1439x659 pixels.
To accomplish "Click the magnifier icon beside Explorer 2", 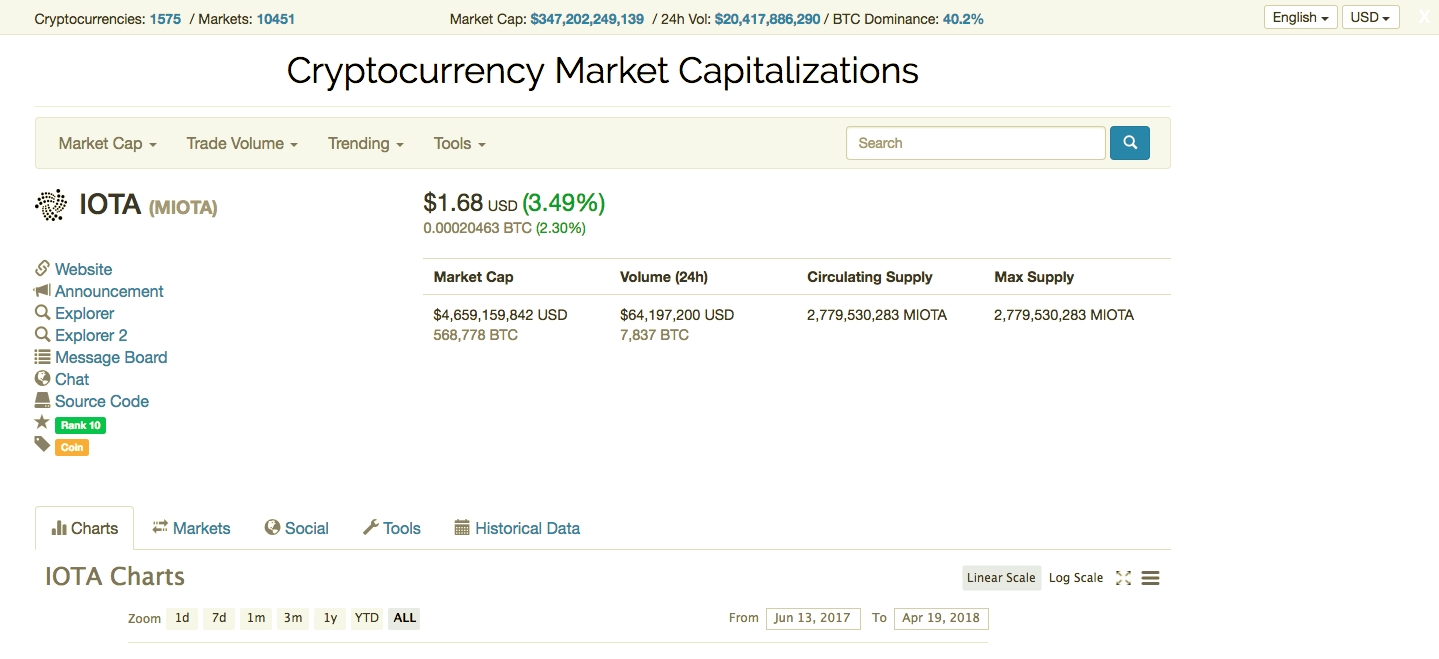I will click(x=42, y=335).
